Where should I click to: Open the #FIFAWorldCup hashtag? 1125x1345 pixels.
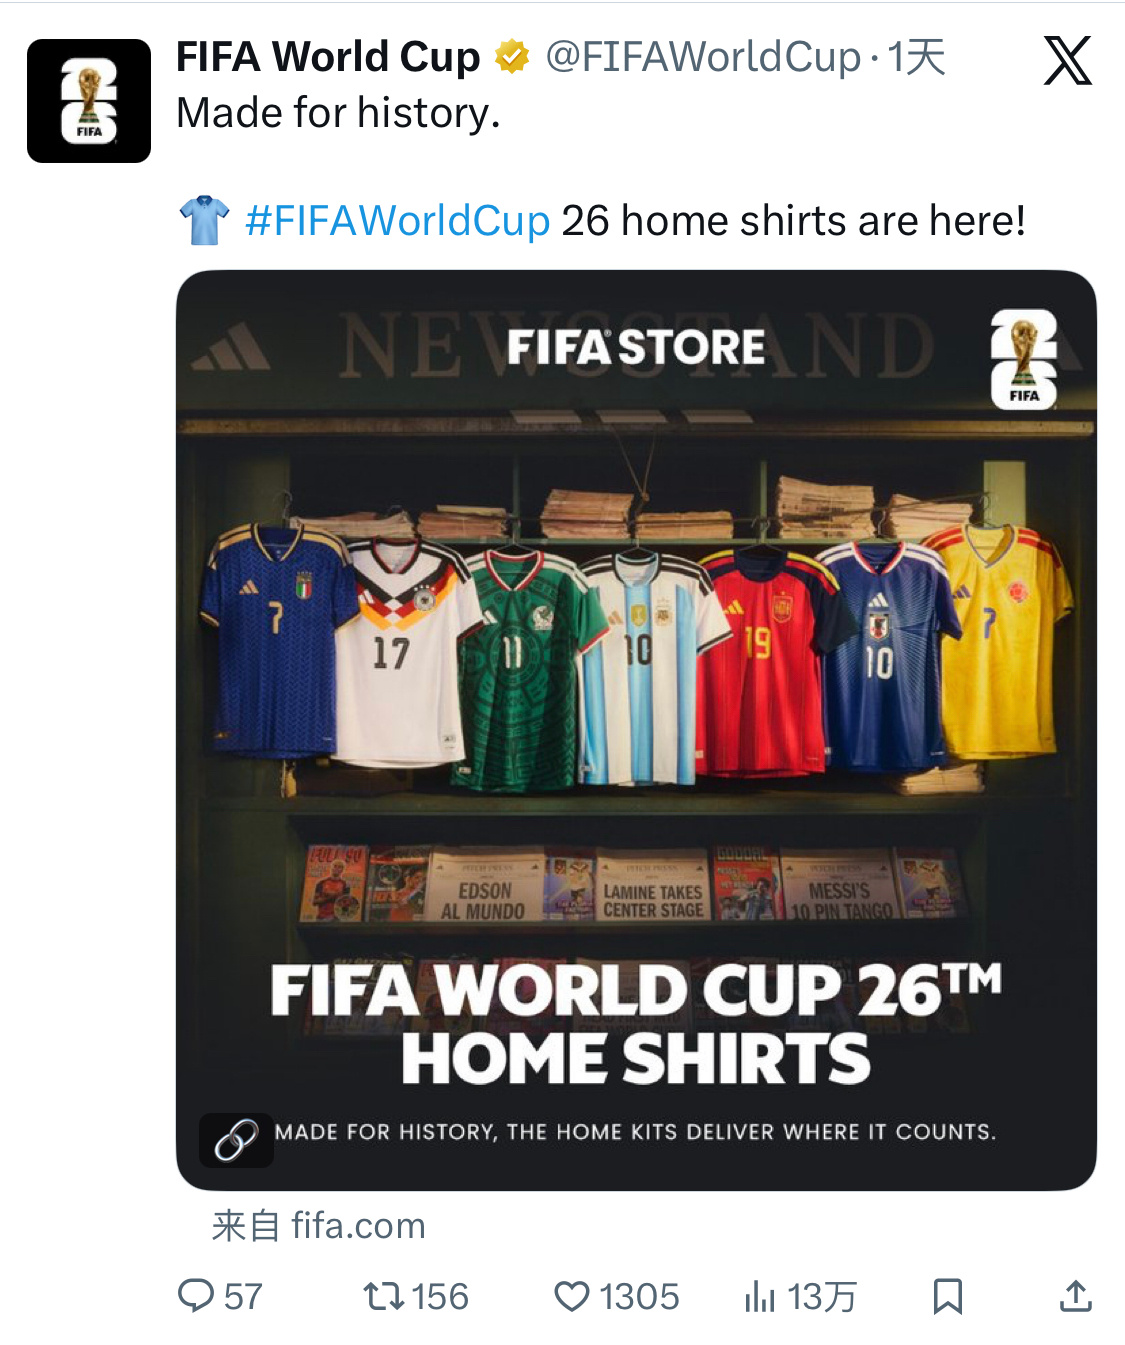tap(398, 220)
